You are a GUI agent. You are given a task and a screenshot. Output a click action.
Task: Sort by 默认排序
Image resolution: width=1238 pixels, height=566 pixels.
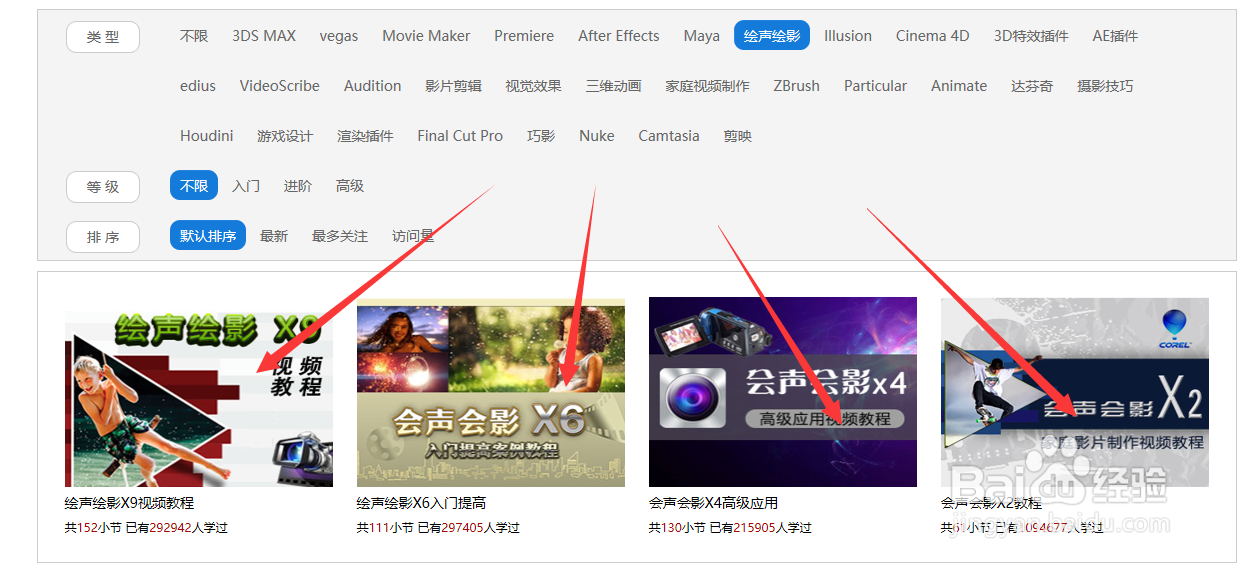pos(208,236)
